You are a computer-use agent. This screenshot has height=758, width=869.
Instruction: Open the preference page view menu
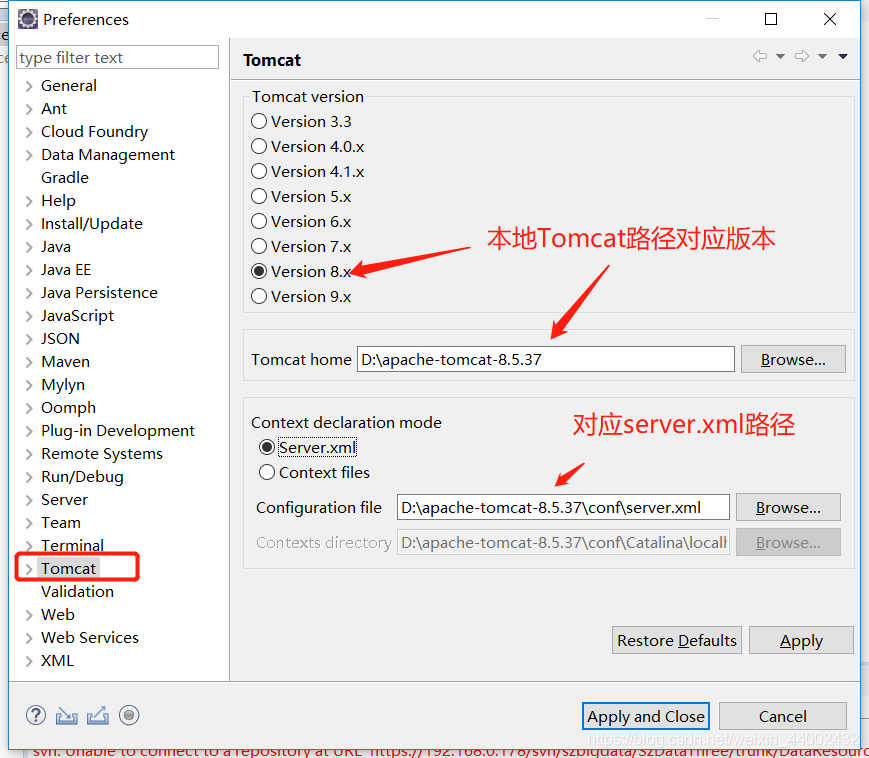point(843,56)
